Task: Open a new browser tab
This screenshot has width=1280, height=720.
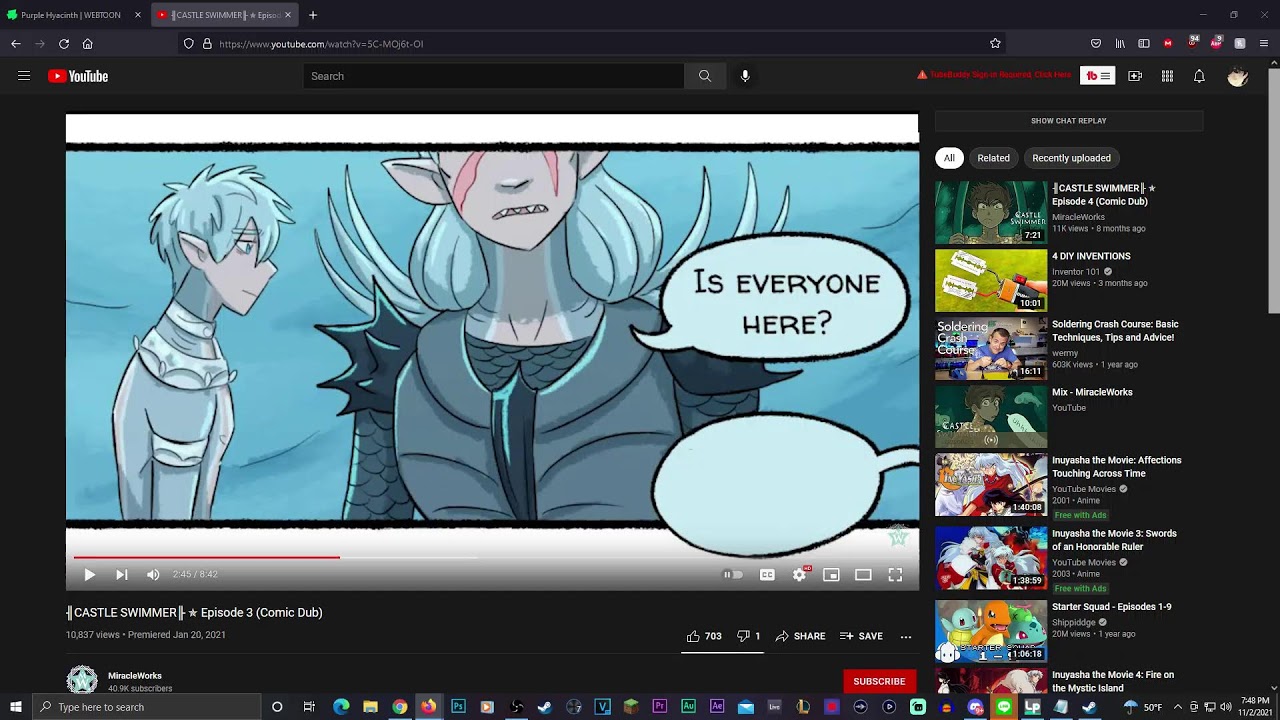Action: (x=313, y=15)
